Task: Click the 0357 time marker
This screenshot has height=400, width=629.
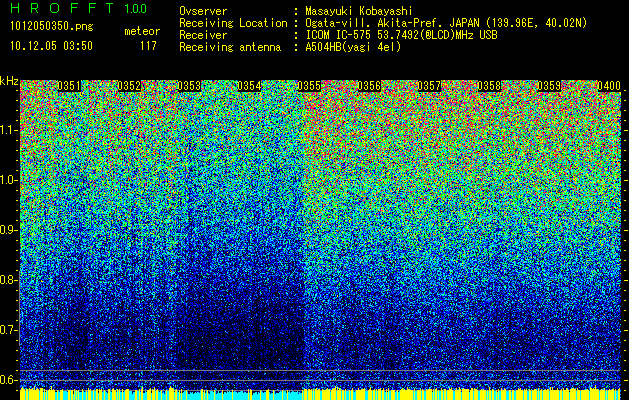Action: (x=429, y=86)
